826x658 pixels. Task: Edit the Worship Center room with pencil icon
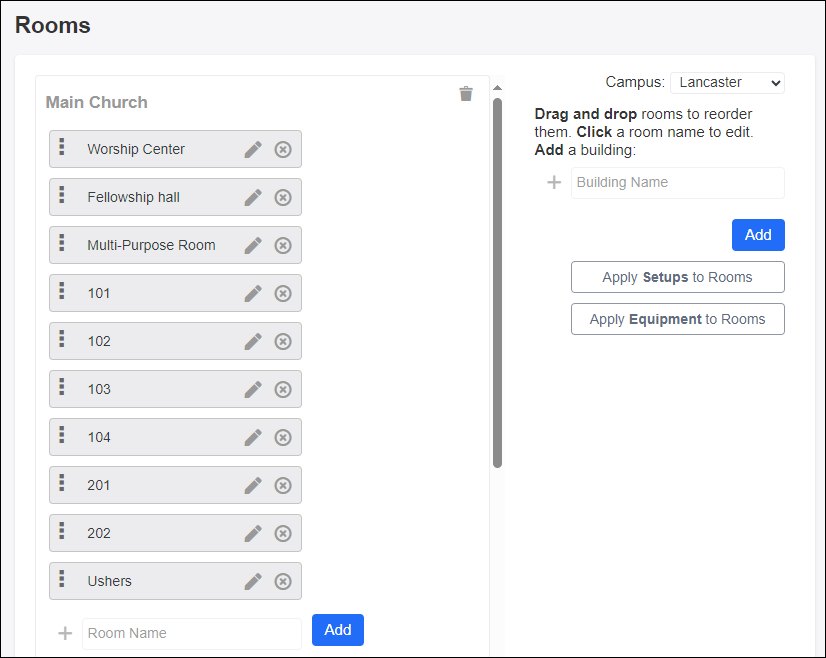point(253,149)
